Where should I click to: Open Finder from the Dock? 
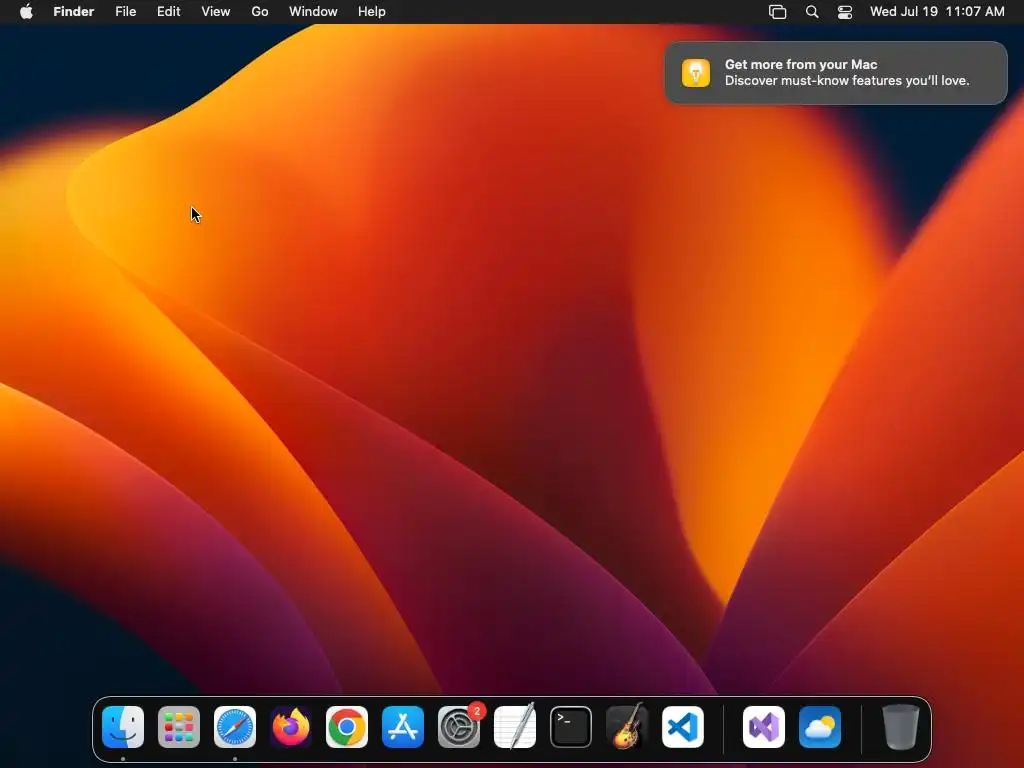123,727
